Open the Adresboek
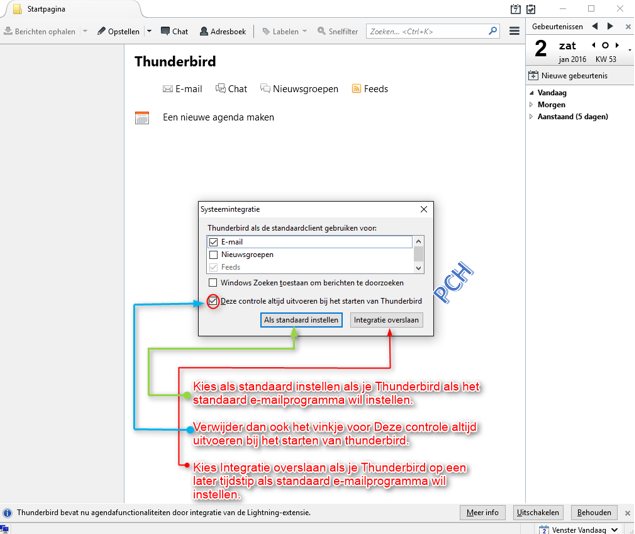Viewport: 635px width, 534px height. [223, 31]
